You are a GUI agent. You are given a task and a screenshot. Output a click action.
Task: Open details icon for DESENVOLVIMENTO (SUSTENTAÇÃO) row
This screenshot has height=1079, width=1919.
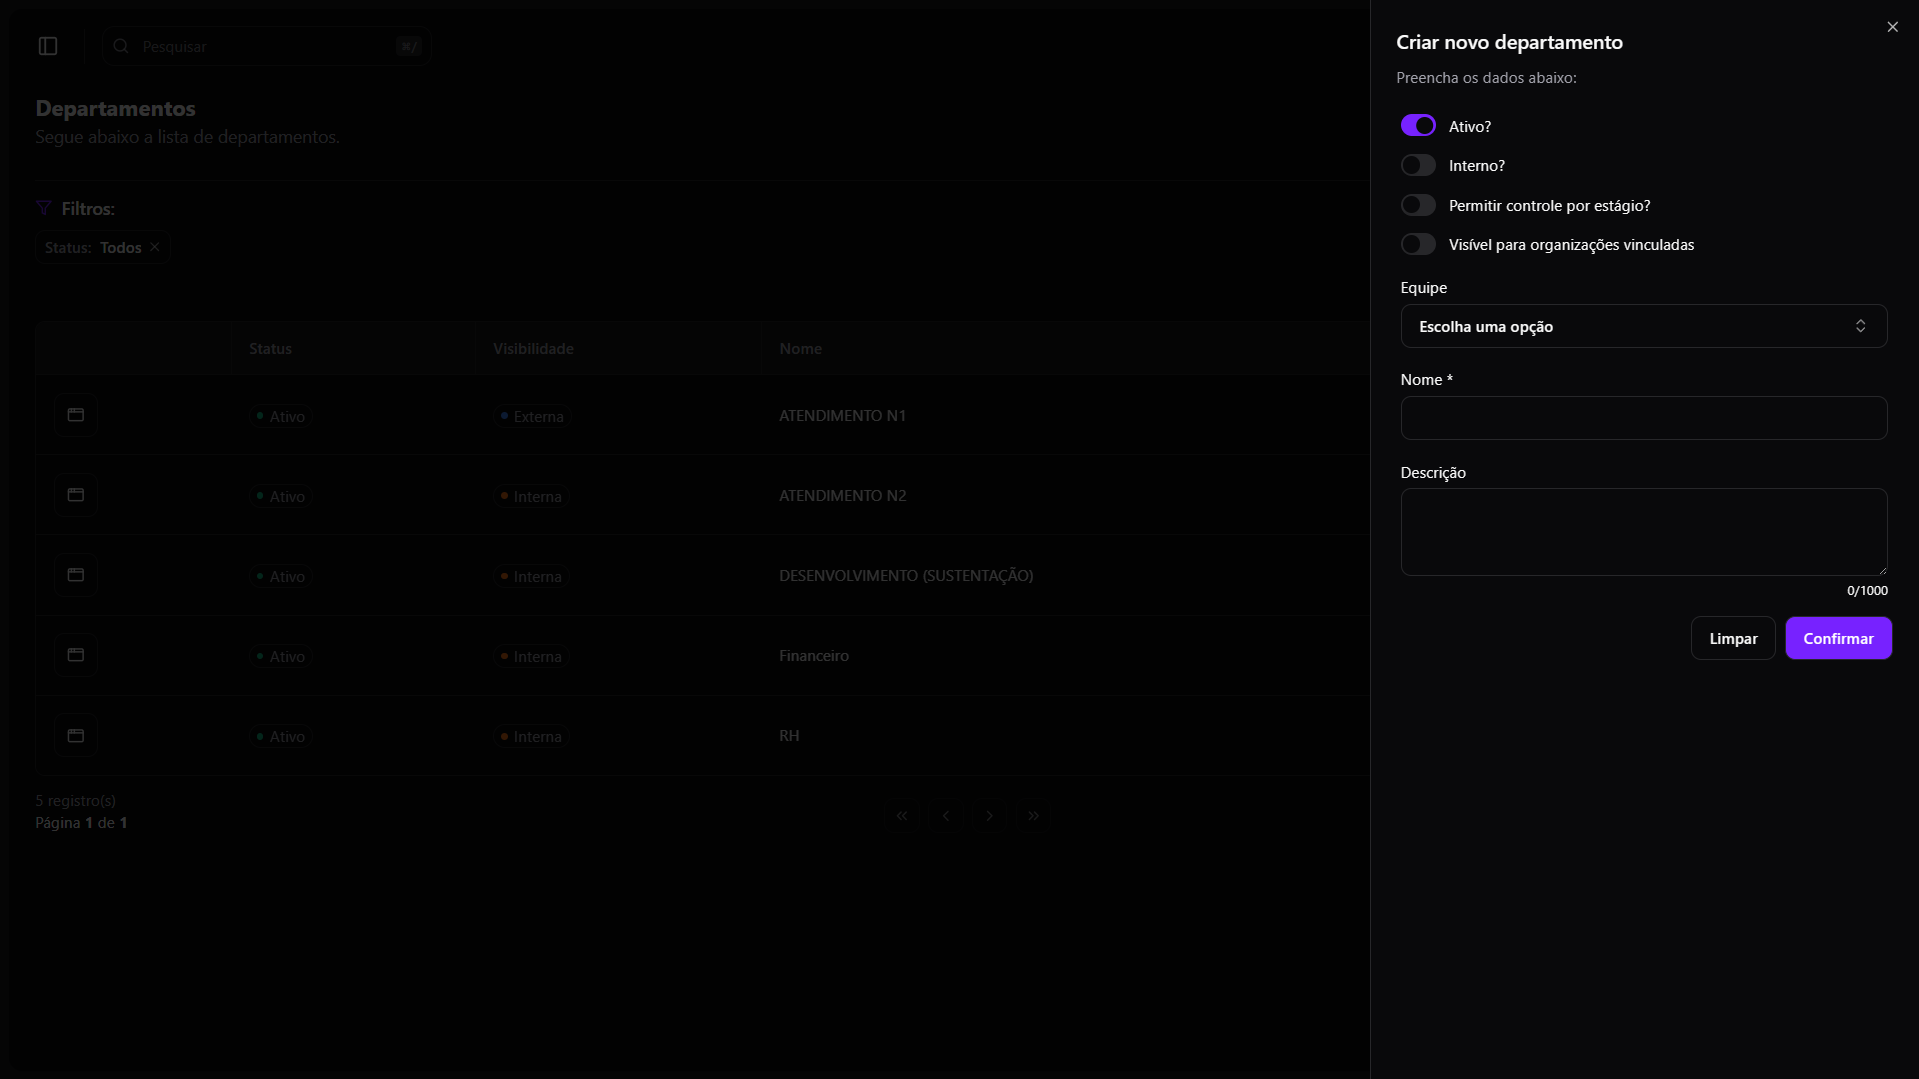[76, 575]
